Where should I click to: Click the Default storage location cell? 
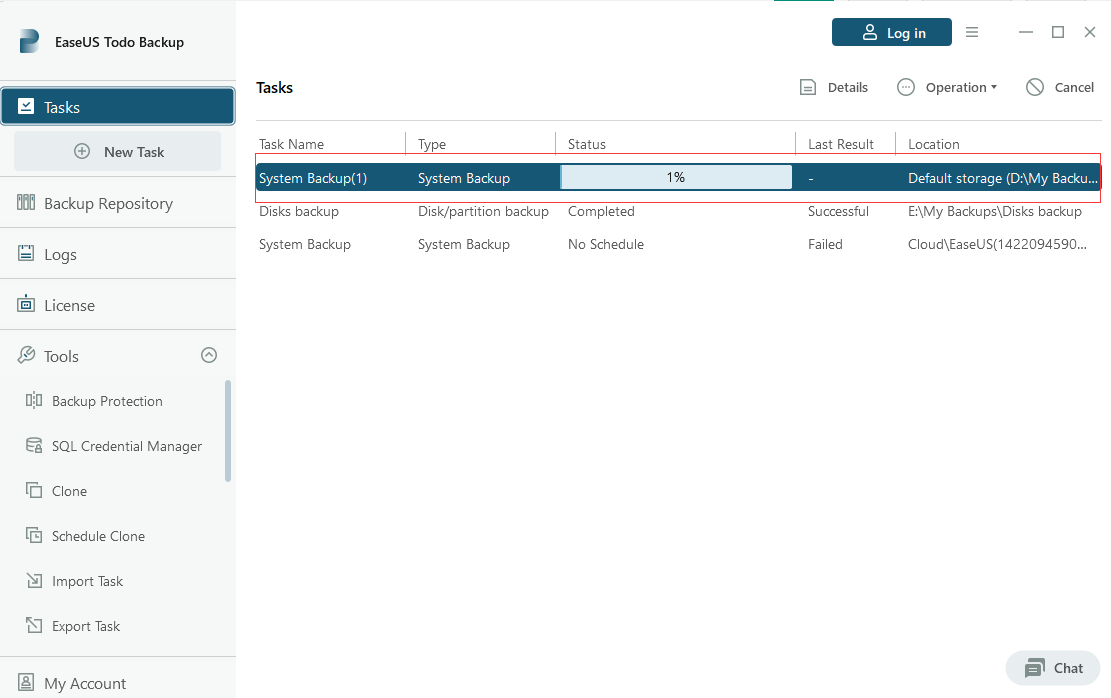tap(1003, 178)
